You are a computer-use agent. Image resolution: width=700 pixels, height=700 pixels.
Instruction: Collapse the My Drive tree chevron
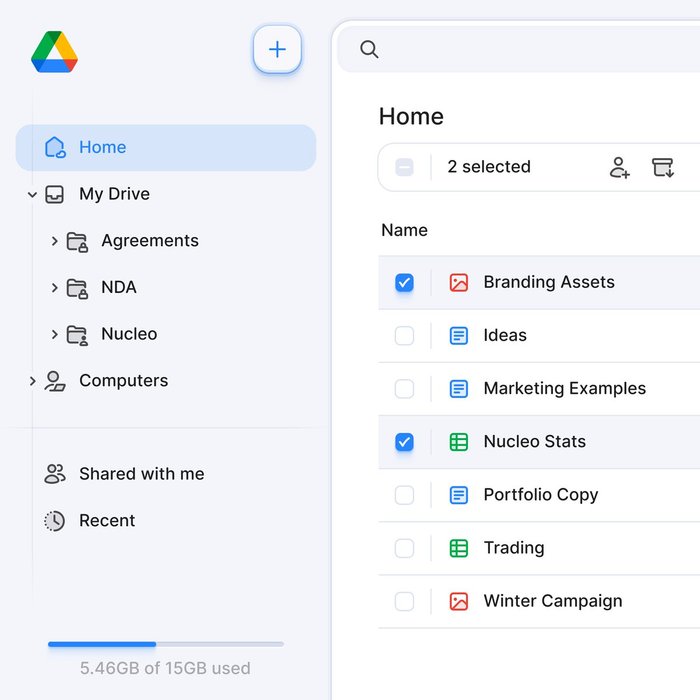pyautogui.click(x=32, y=194)
